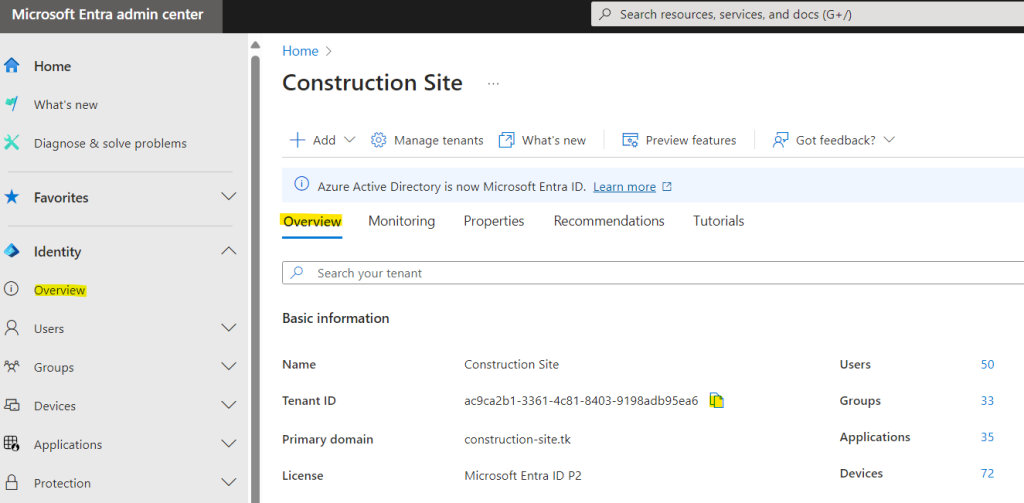Click the Learn more link

point(624,187)
